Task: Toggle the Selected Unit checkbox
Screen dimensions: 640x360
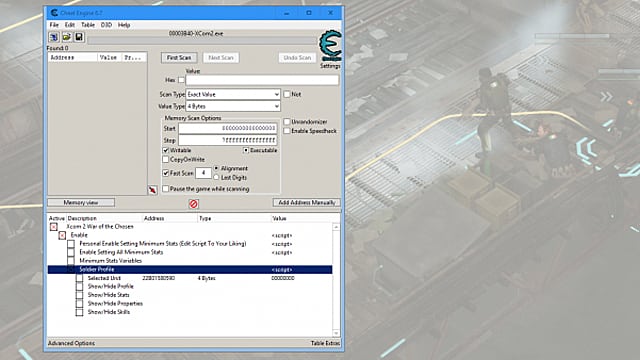Action: 79,278
